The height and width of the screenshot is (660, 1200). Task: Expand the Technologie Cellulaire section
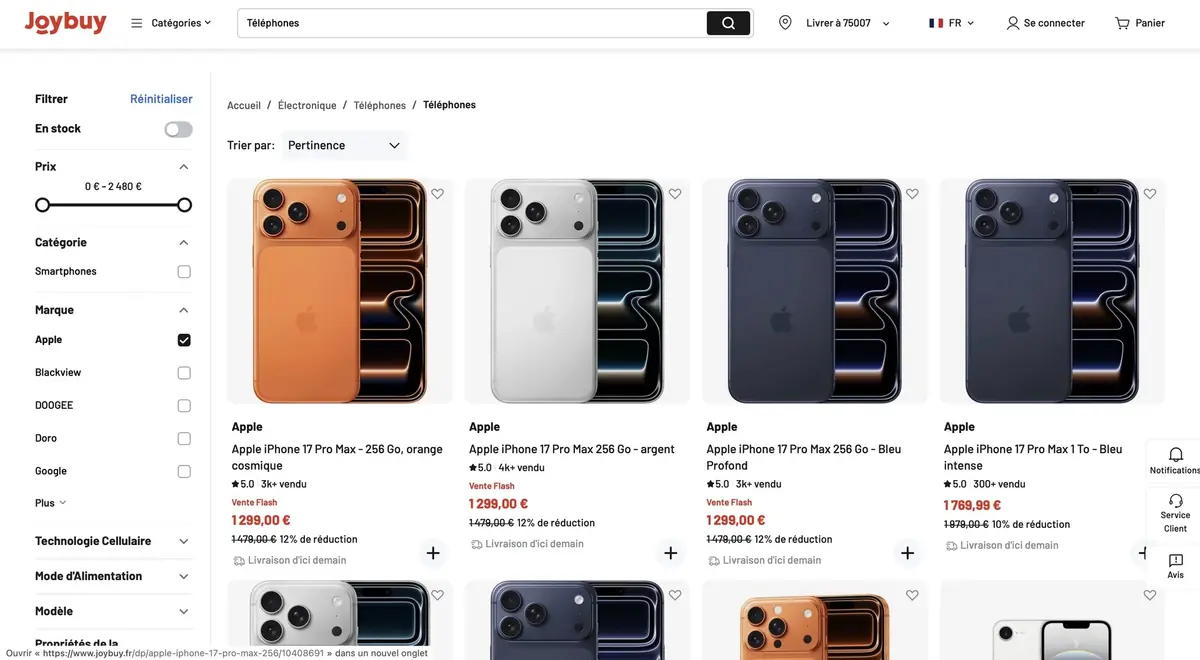[183, 540]
